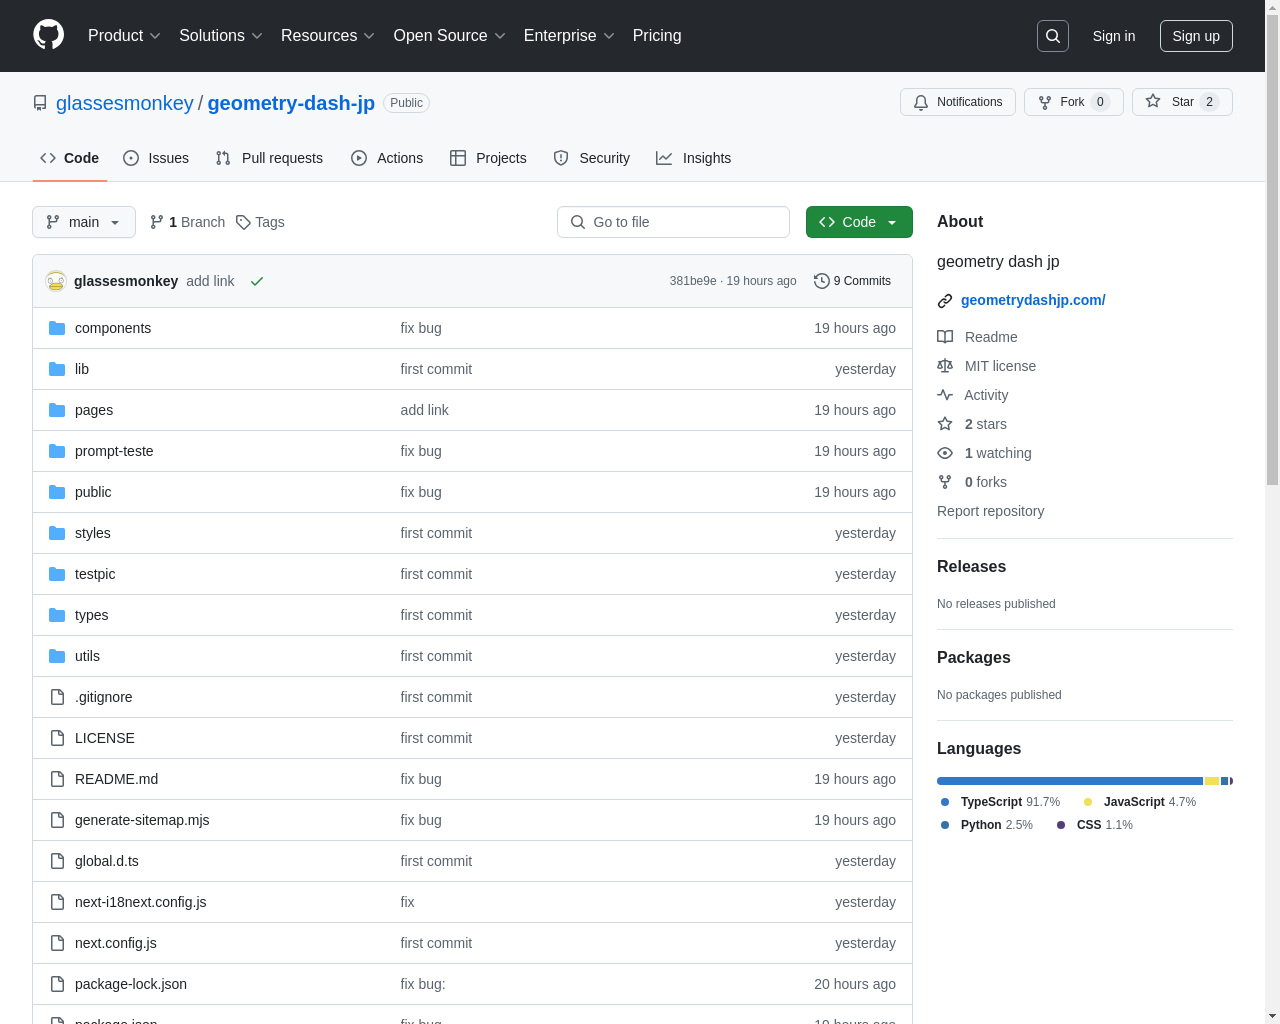The width and height of the screenshot is (1280, 1024).
Task: Select the Code repository tab
Action: [70, 158]
